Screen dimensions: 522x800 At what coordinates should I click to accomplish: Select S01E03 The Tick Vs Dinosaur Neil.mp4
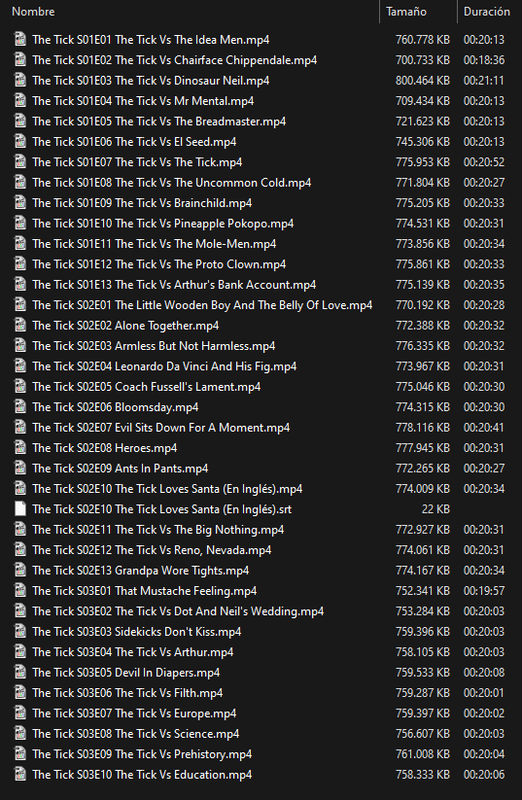151,81
